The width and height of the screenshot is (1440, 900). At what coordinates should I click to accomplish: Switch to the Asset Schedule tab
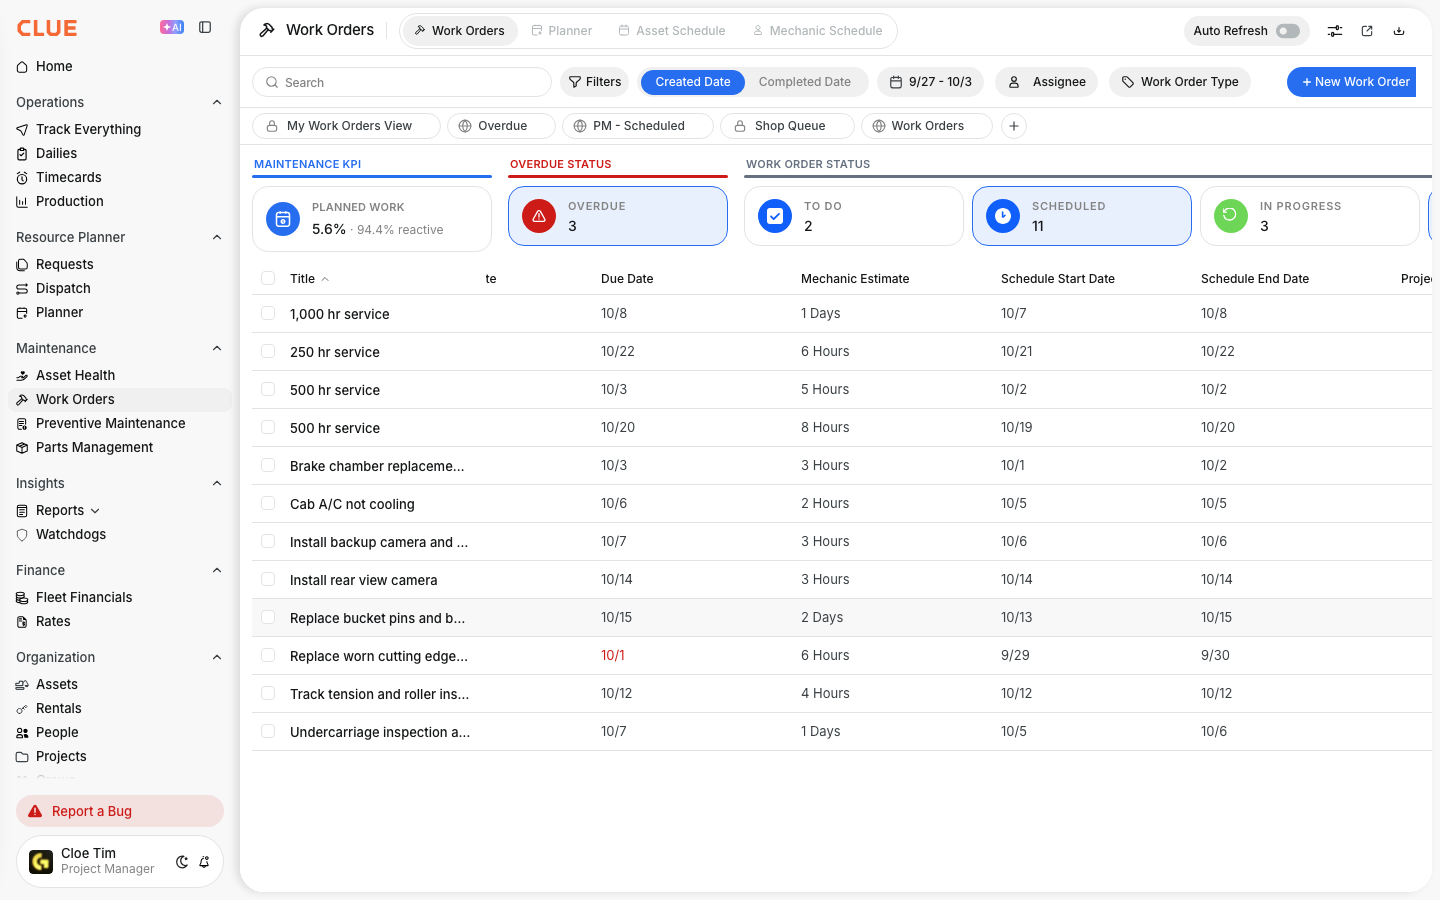[672, 31]
